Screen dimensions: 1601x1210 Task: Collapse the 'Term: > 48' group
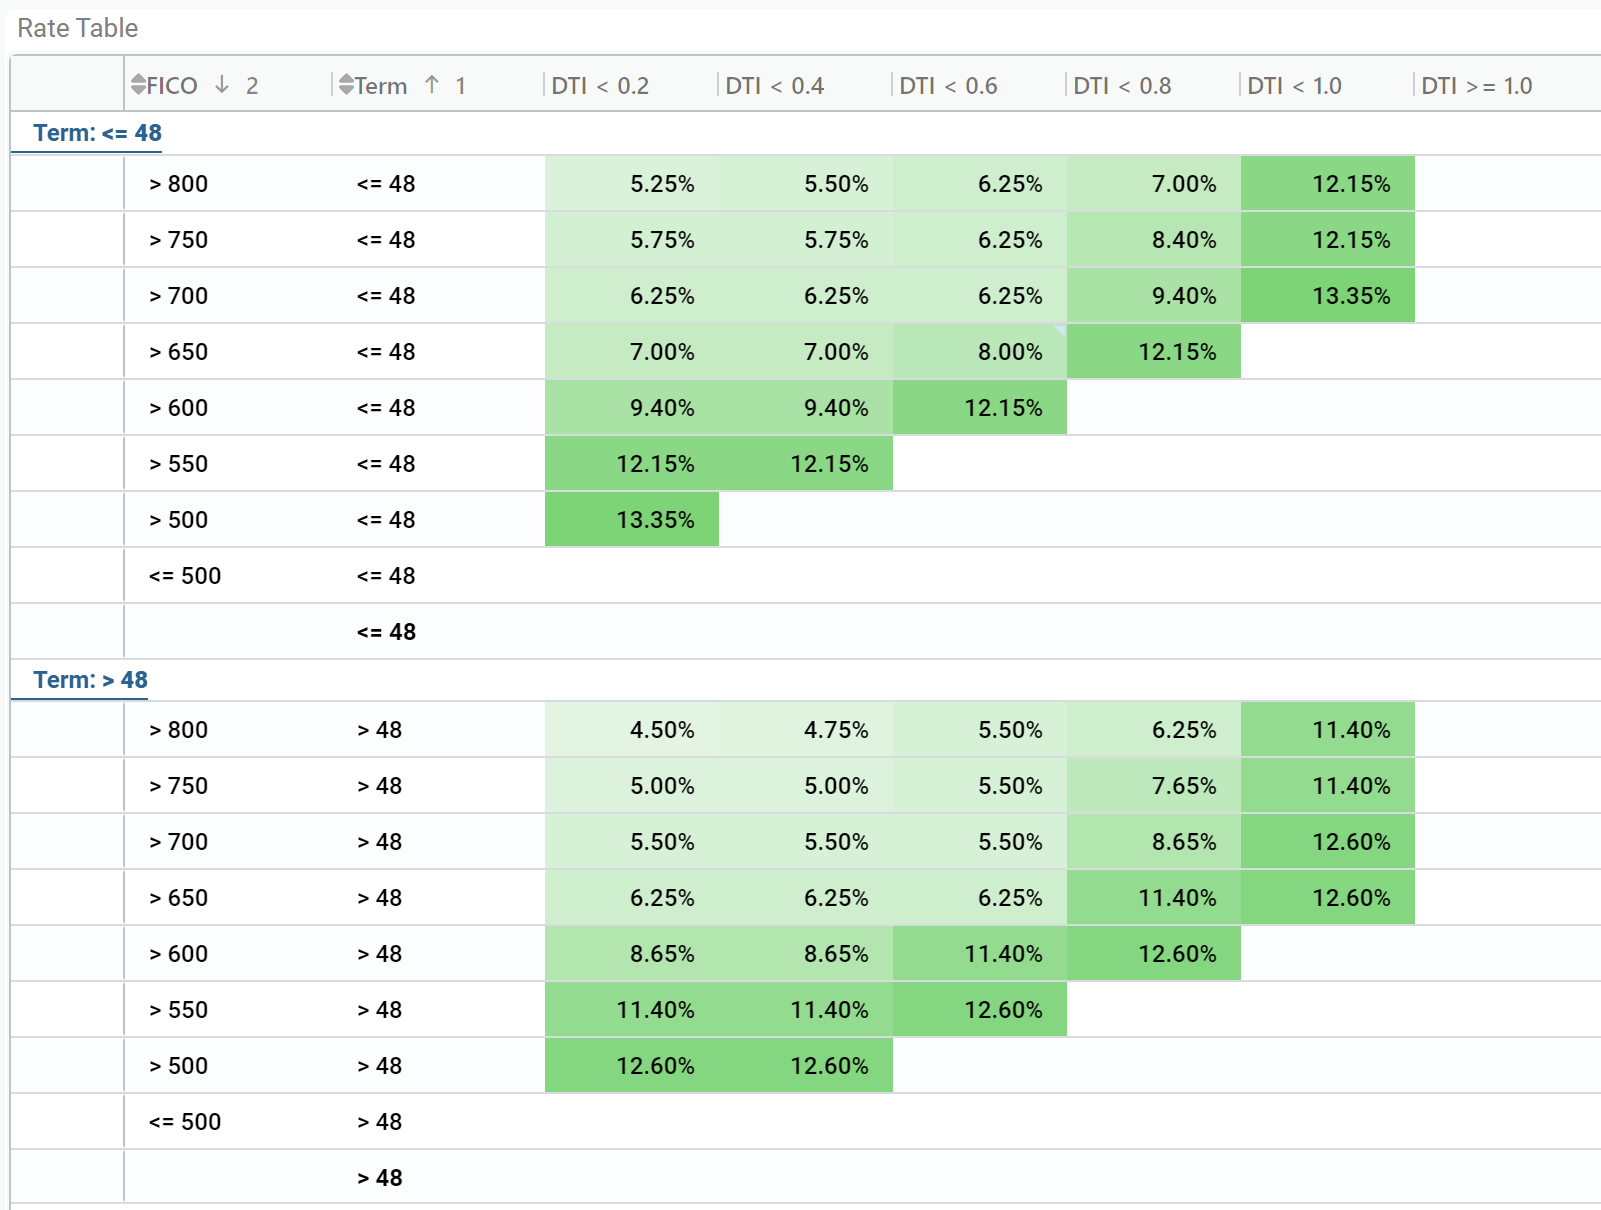pos(90,680)
